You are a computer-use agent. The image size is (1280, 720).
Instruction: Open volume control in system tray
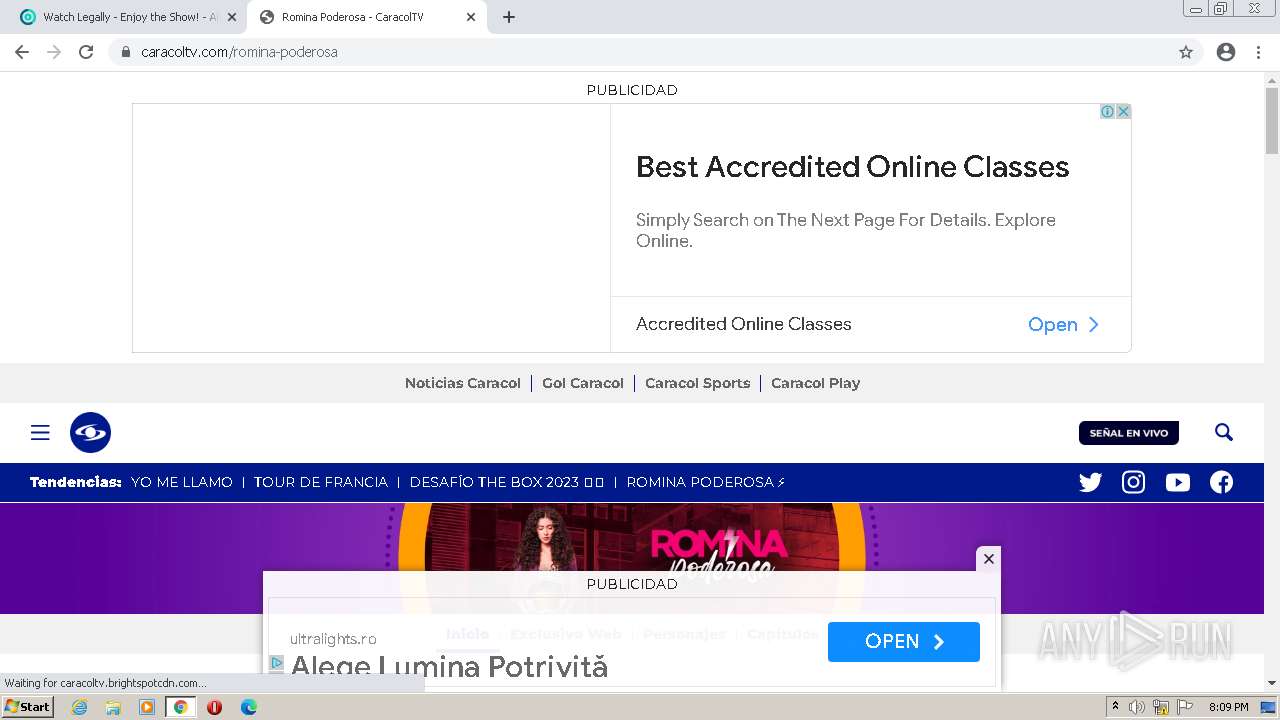[1137, 707]
